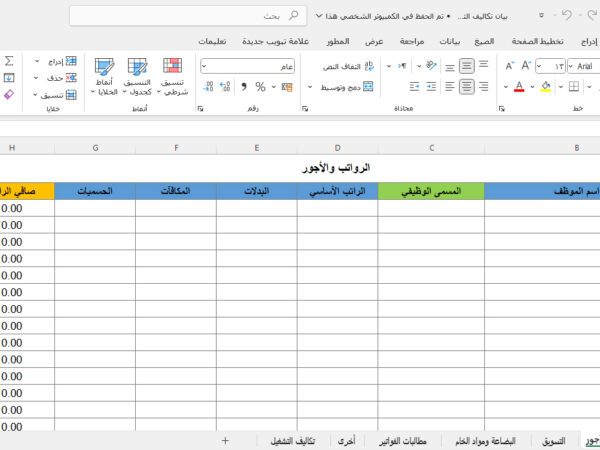Toggle Wrap Text (التفاف النص)

(x=348, y=66)
